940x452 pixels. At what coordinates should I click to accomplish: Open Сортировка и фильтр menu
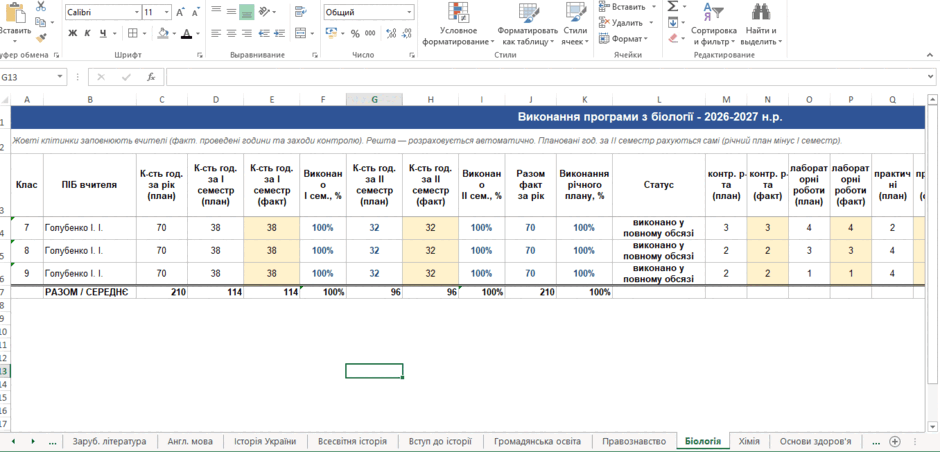coord(713,25)
